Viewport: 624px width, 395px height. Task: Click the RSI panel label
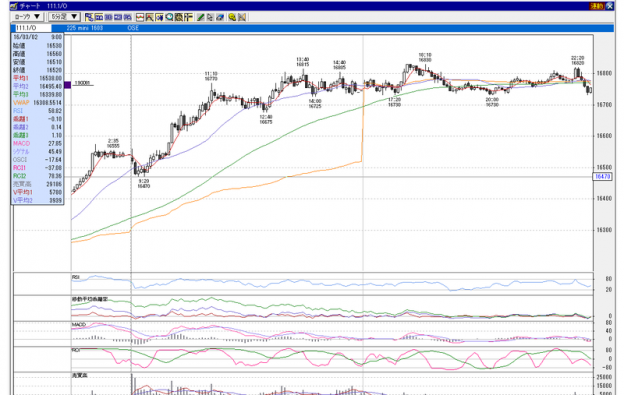click(x=76, y=277)
